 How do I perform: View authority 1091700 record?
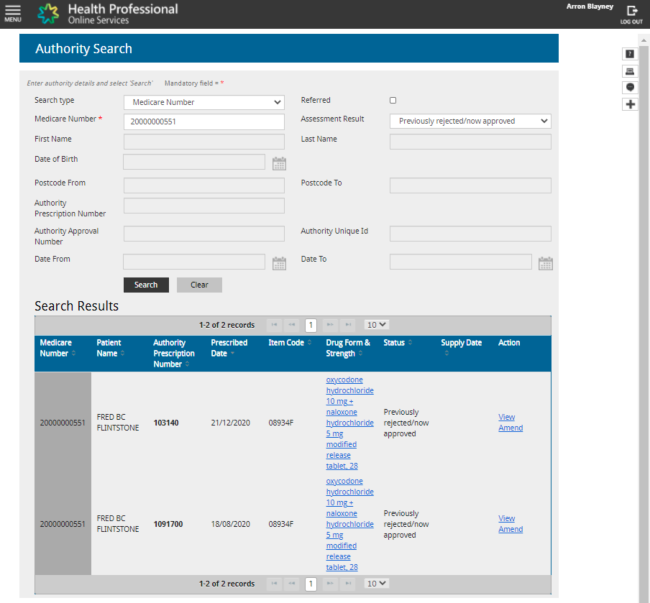(x=506, y=518)
